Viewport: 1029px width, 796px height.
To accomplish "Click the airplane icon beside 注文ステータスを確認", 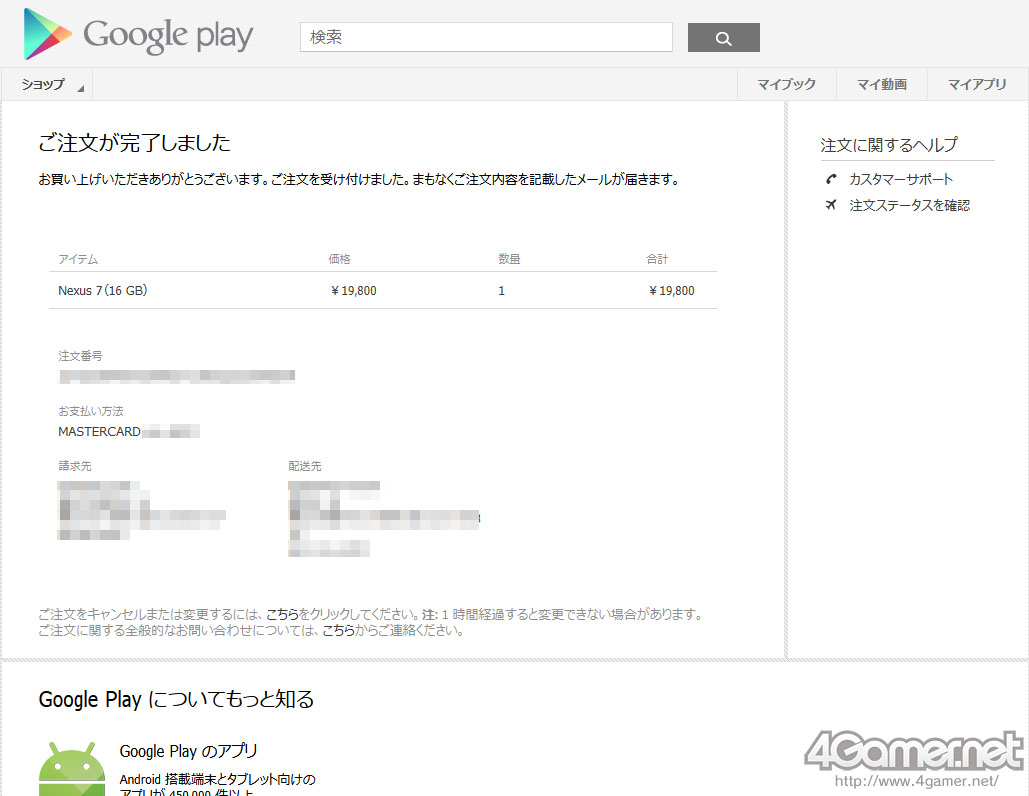I will 831,205.
